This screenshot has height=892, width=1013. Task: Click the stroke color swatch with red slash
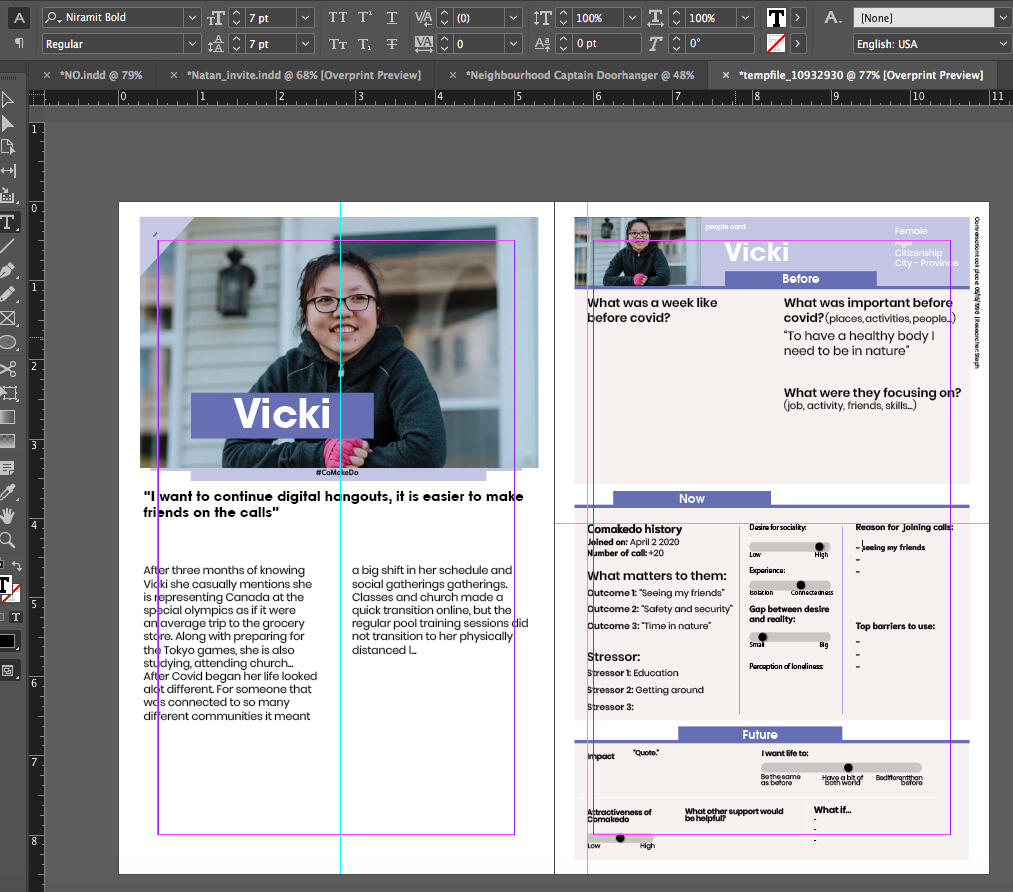tap(776, 44)
